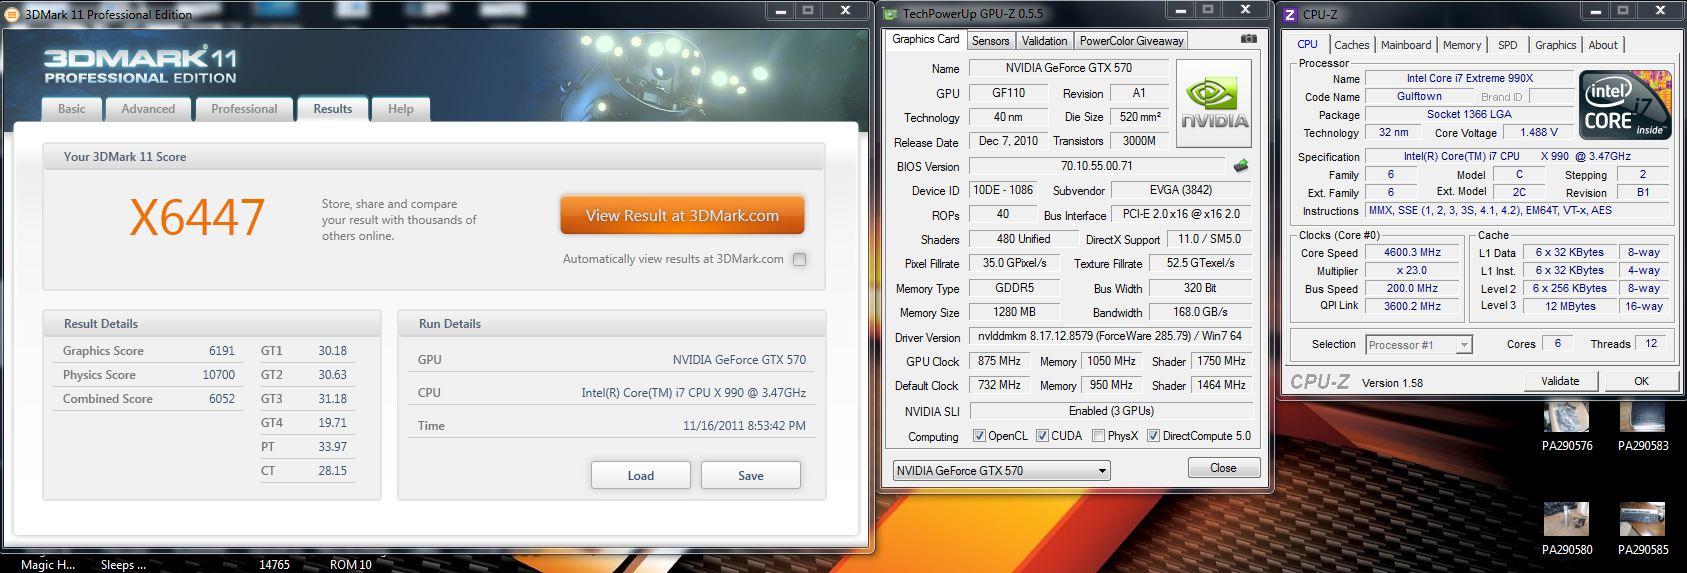Image resolution: width=1687 pixels, height=573 pixels.
Task: Open the PowerColor Giveaway tab
Action: click(x=1130, y=41)
